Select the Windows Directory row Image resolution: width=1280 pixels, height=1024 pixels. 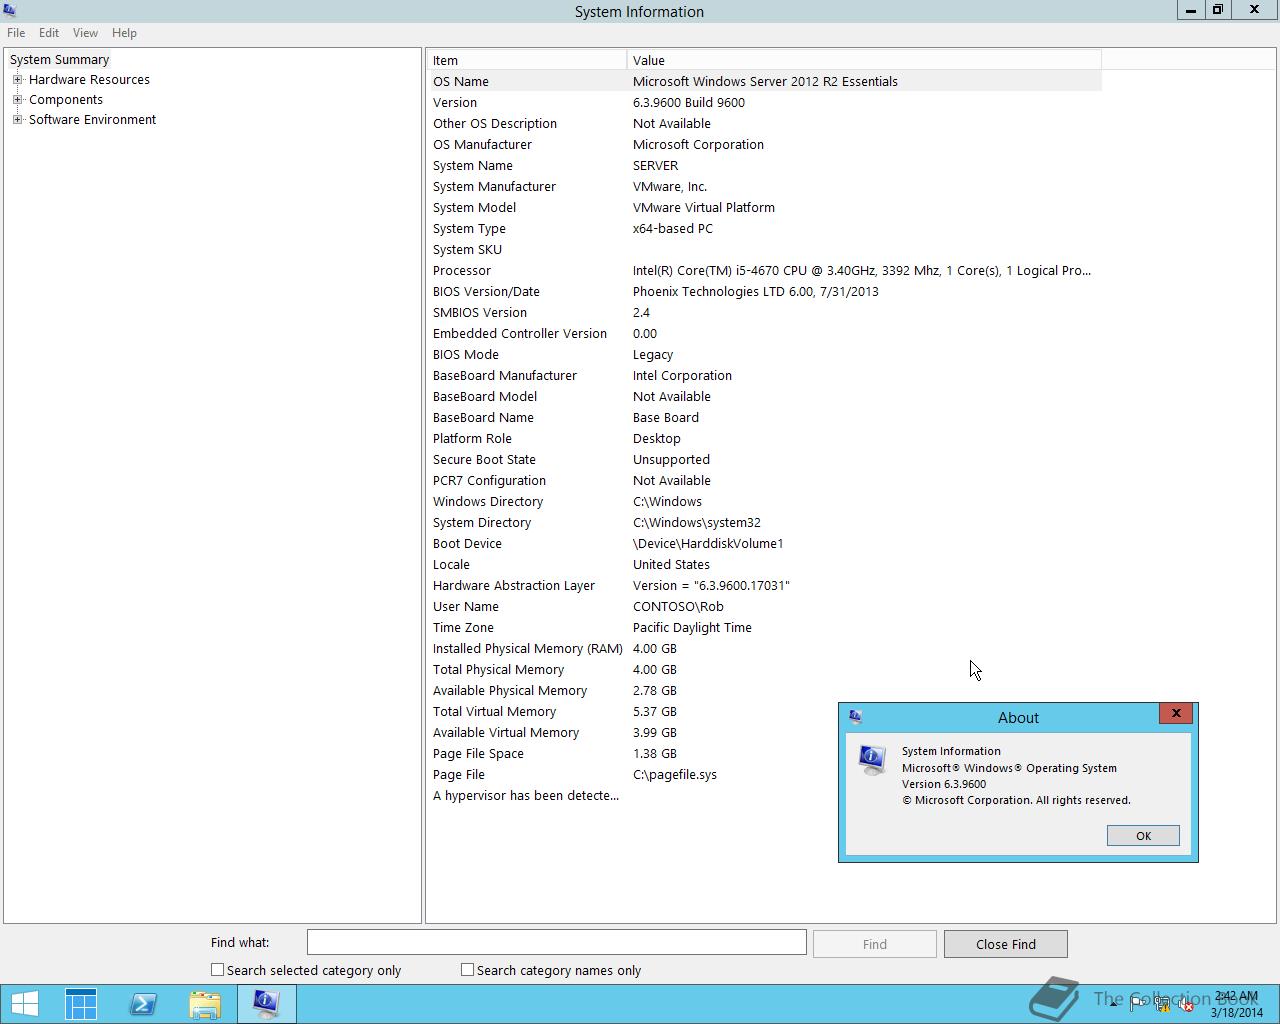[765, 501]
